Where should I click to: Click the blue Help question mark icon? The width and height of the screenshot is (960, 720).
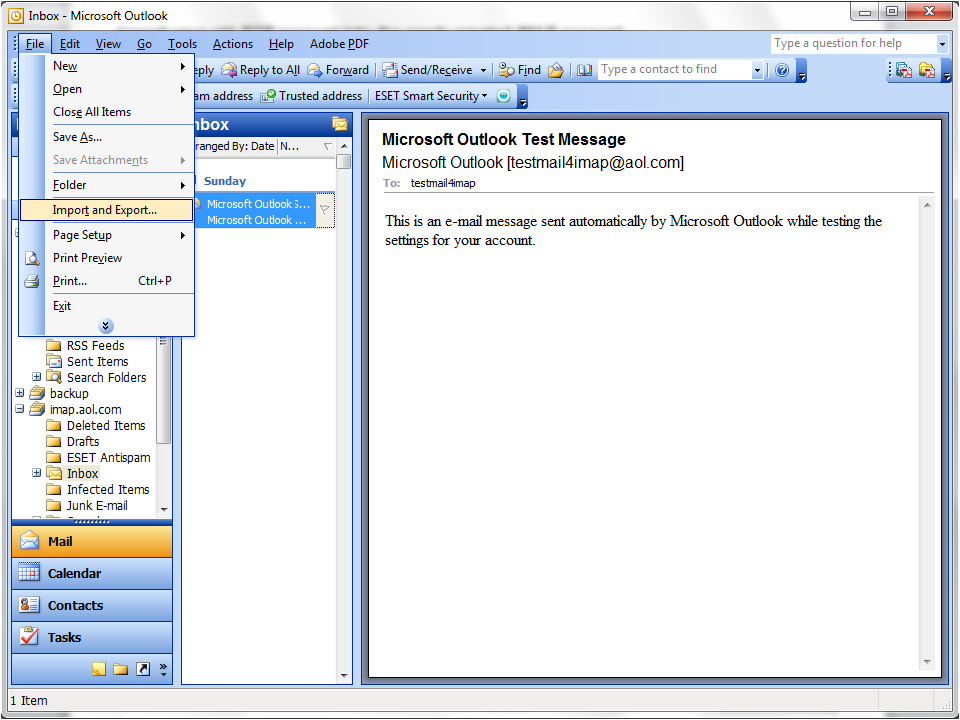point(782,70)
